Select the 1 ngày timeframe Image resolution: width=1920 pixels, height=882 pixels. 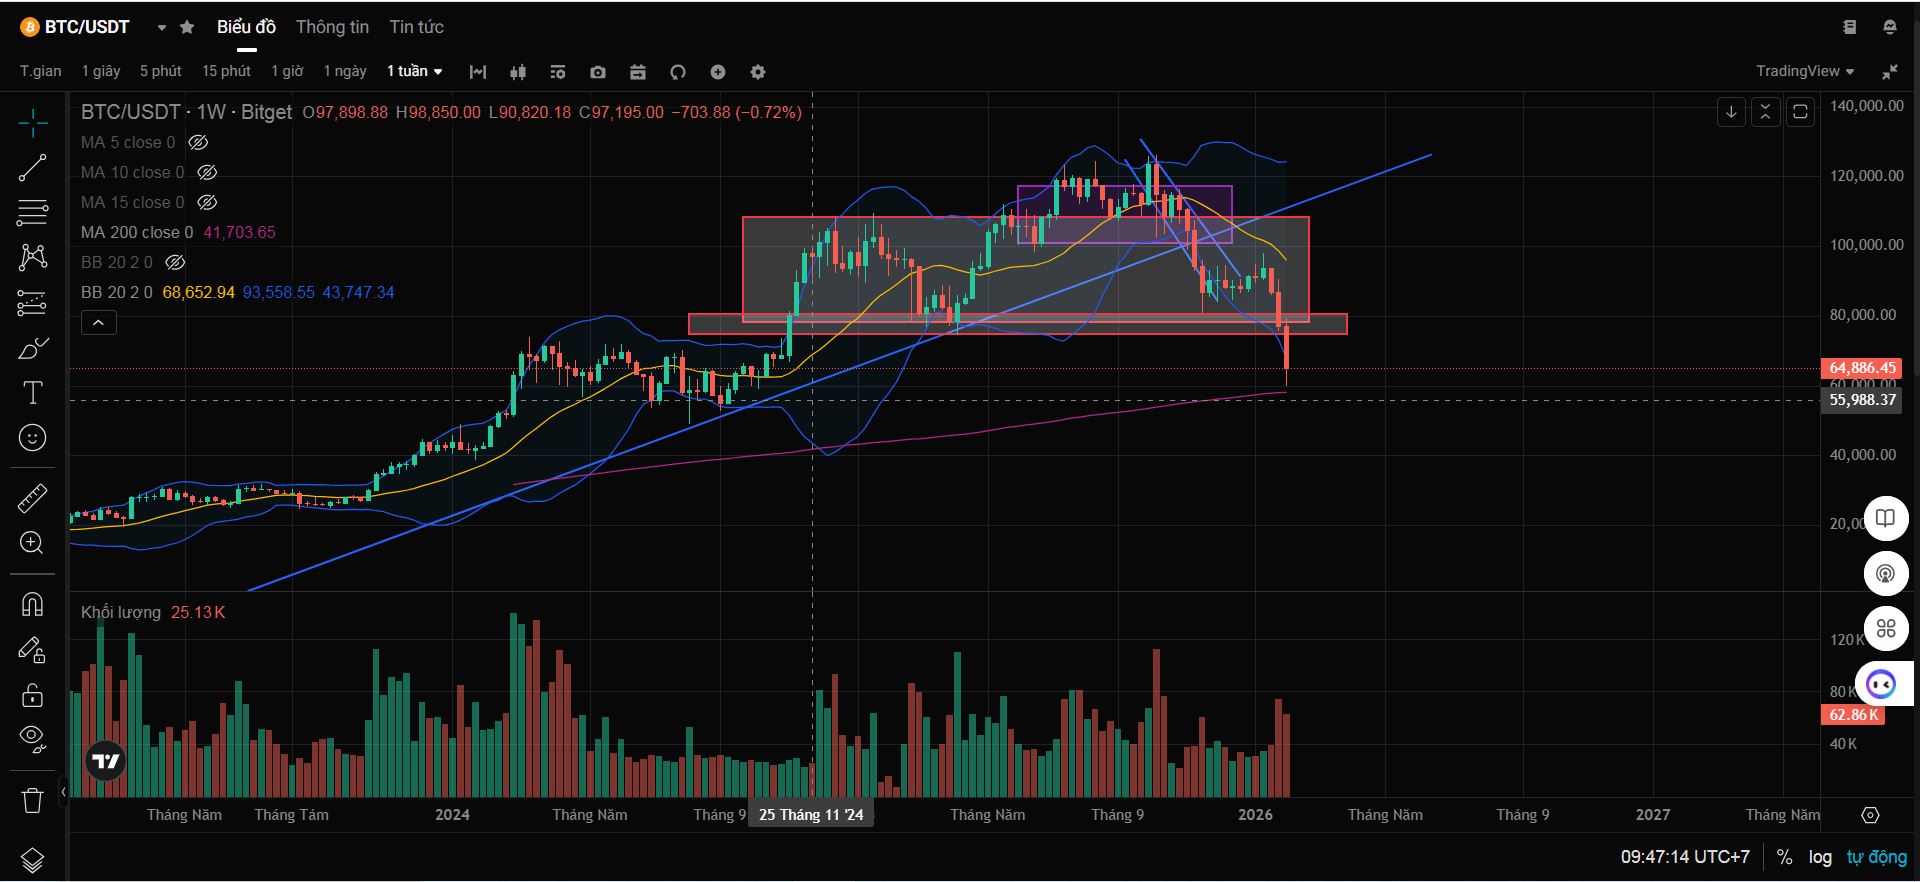coord(345,71)
